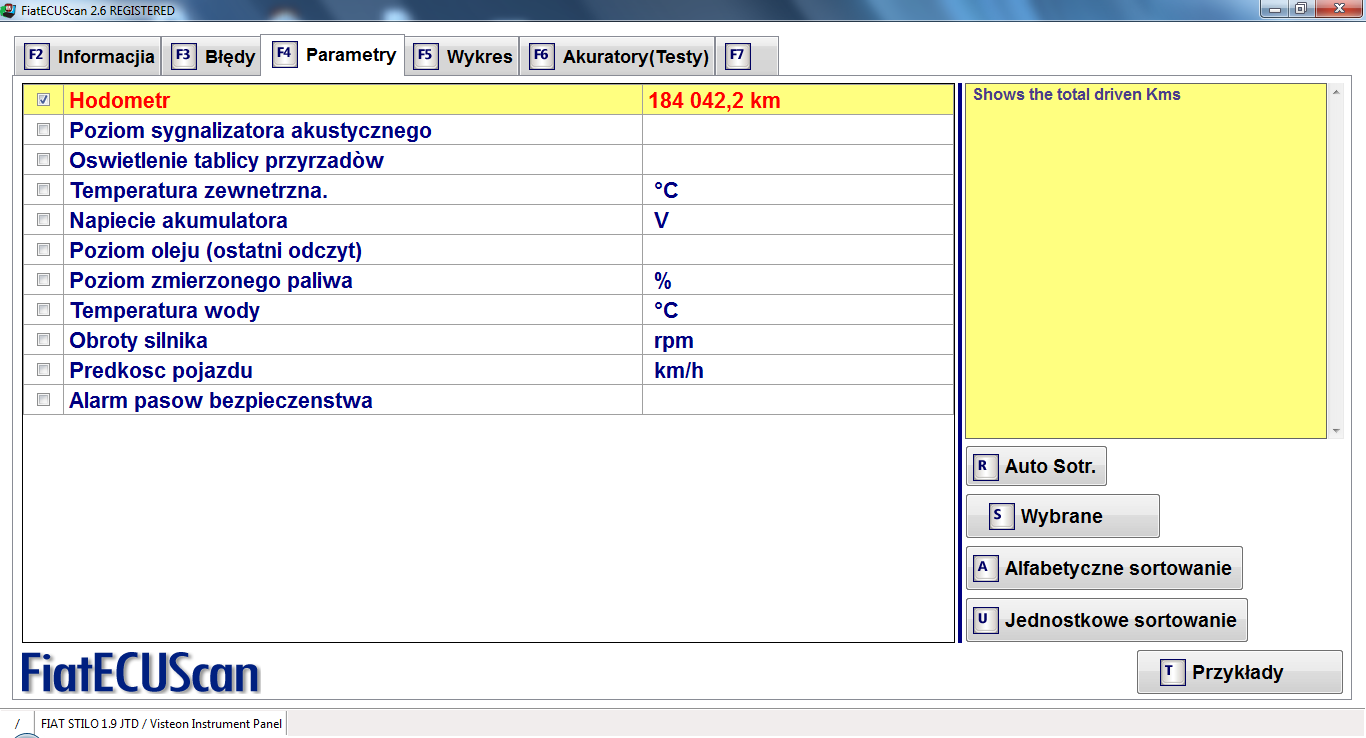Select Obroty silnika row label

138,340
